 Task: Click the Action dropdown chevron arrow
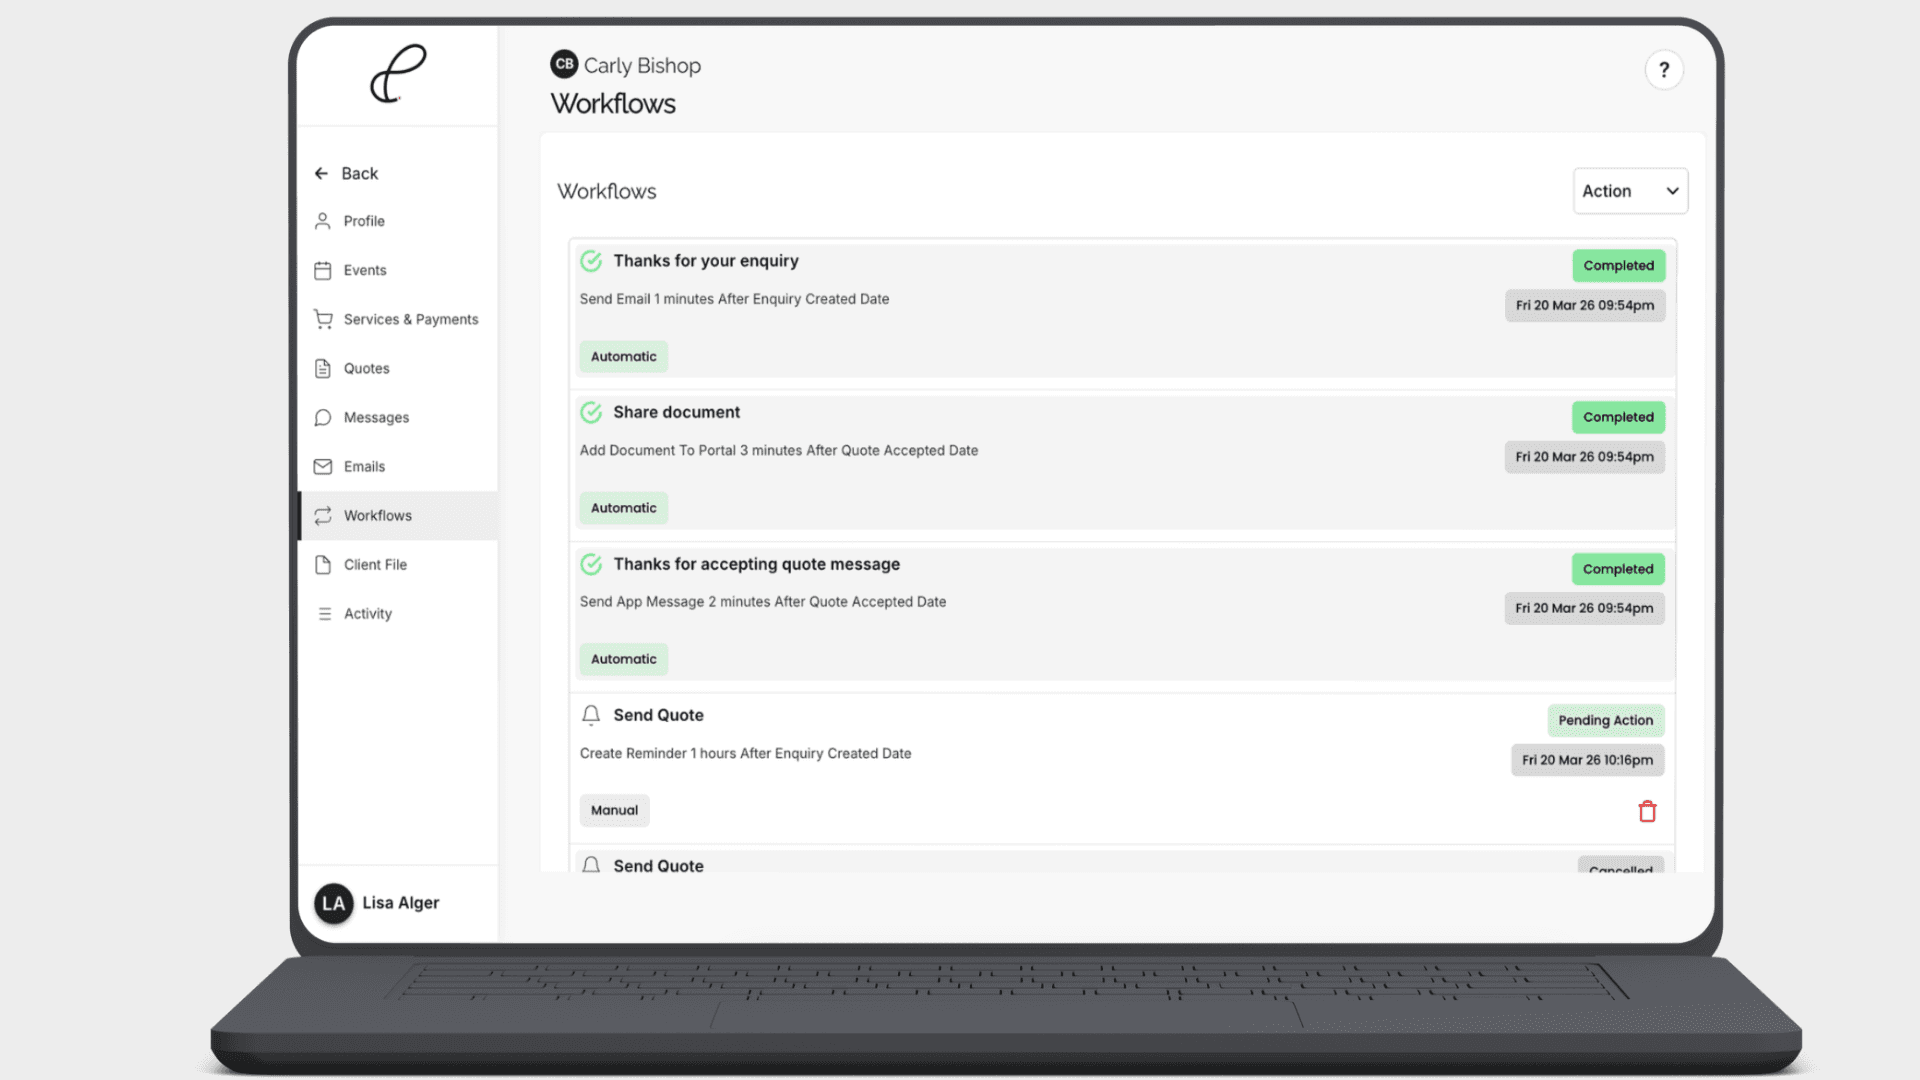coord(1672,191)
